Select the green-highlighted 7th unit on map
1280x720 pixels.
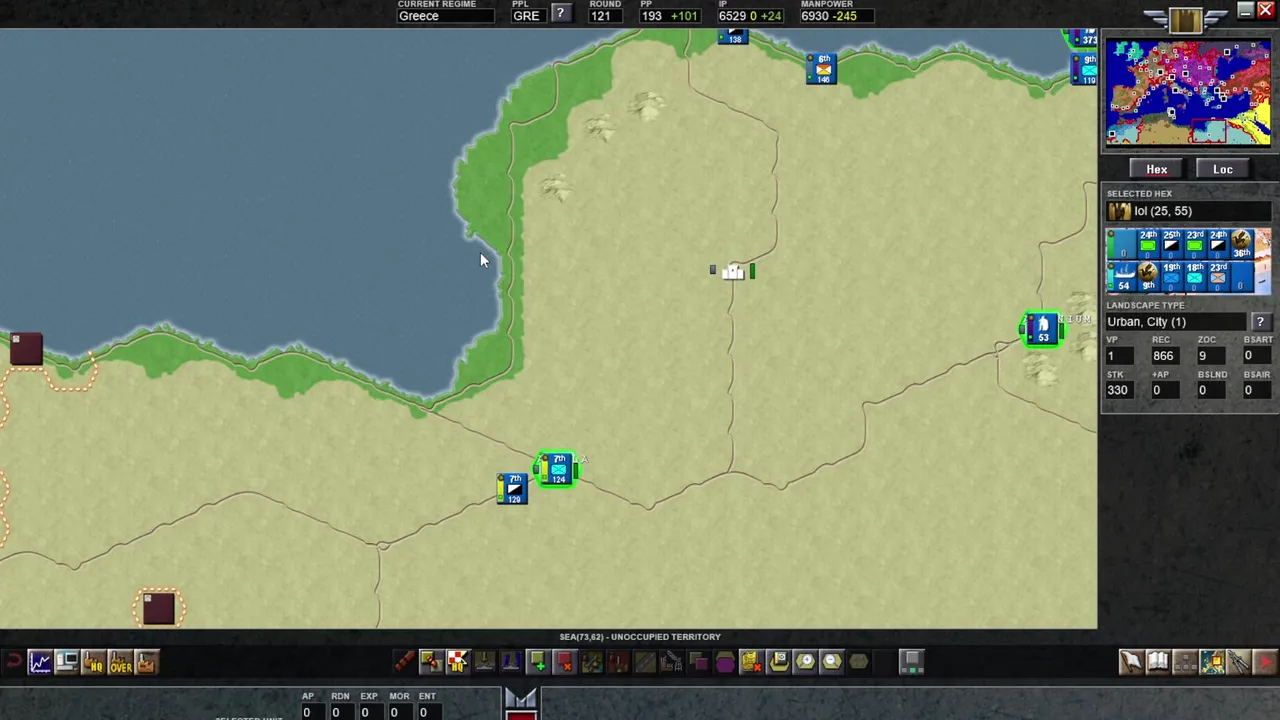point(558,469)
